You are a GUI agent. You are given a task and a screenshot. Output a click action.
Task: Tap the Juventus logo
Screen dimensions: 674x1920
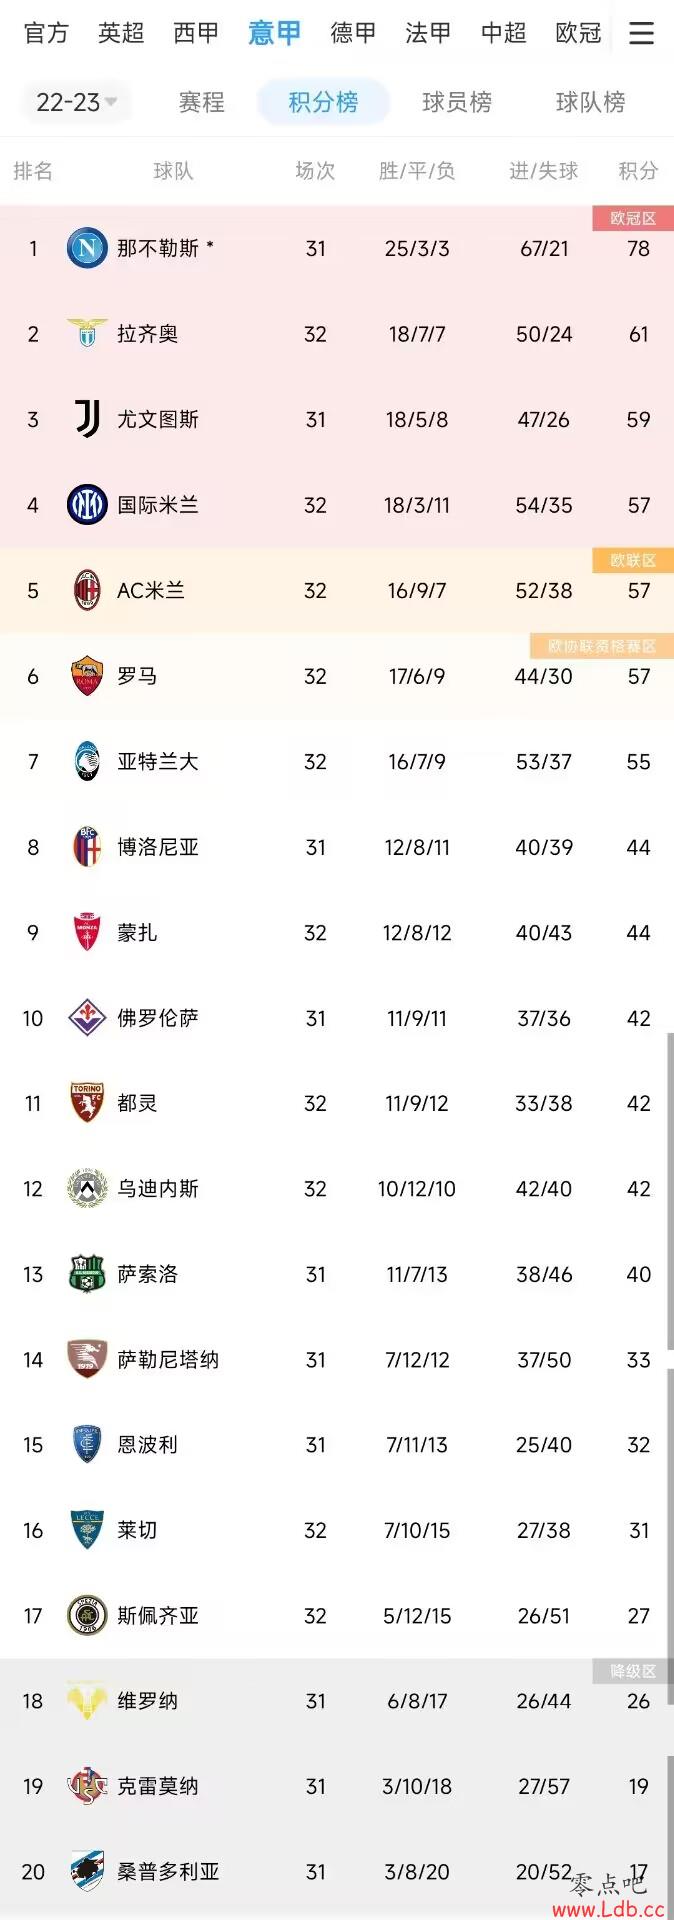click(87, 419)
